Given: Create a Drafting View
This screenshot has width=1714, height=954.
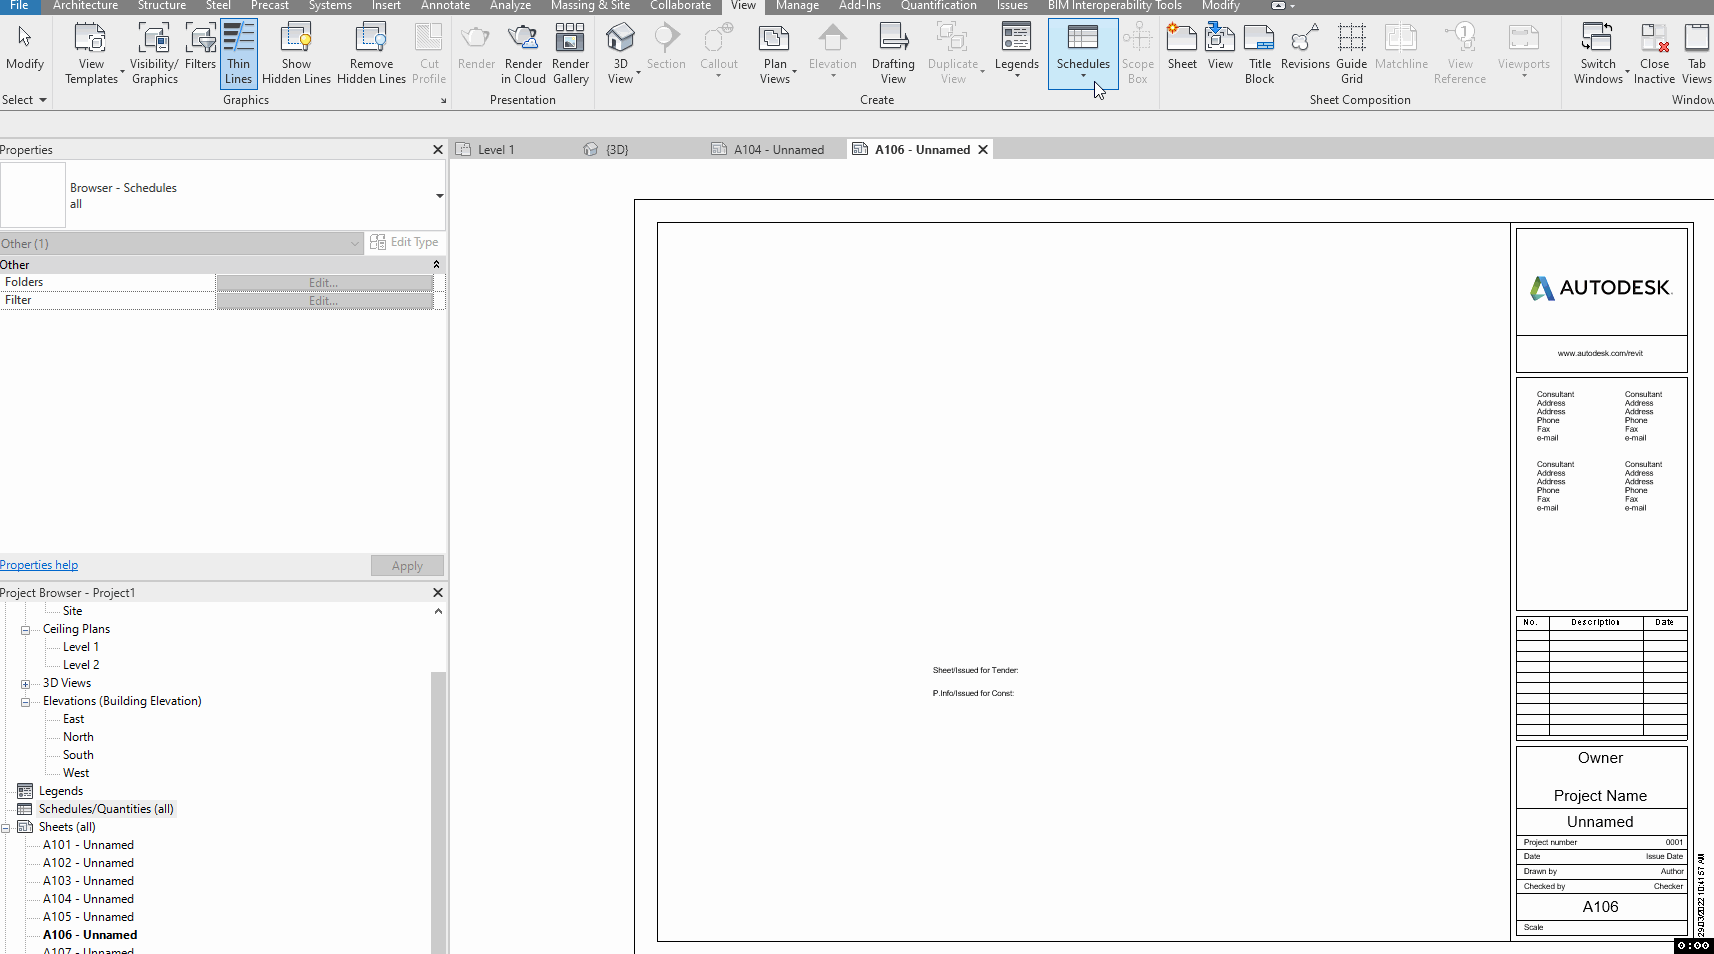Looking at the screenshot, I should 893,54.
